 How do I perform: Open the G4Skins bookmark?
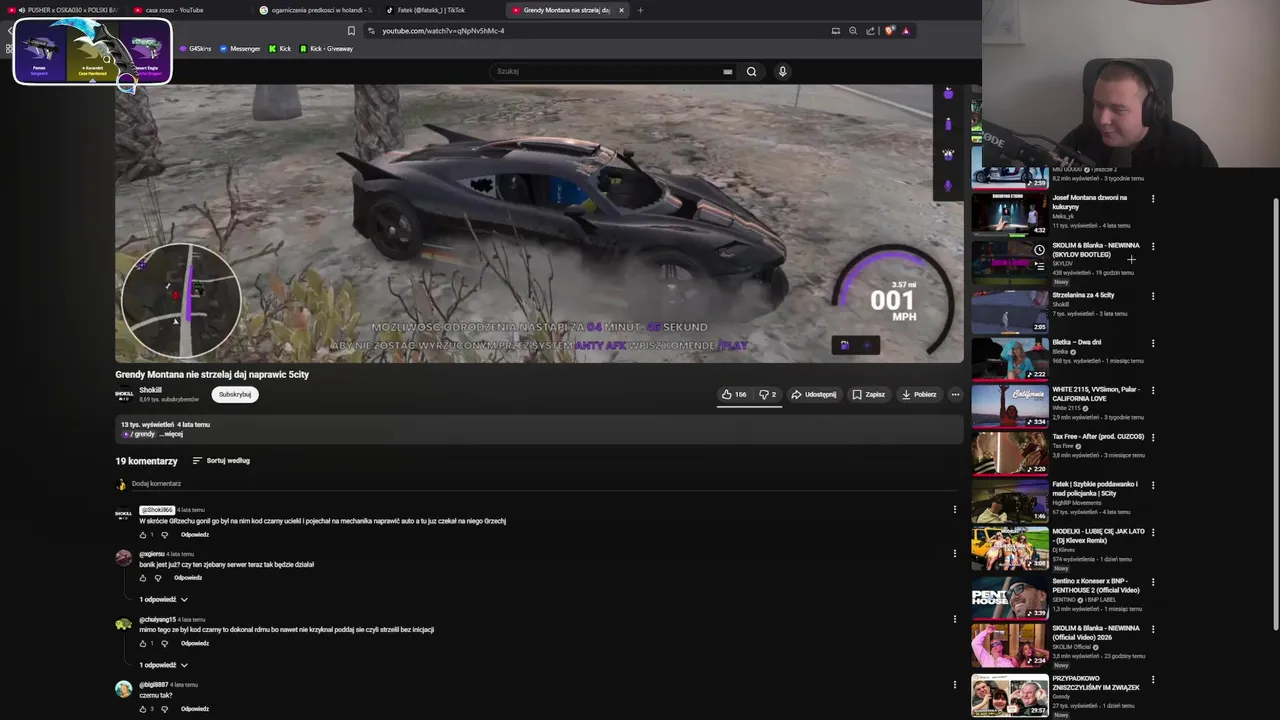(x=195, y=48)
